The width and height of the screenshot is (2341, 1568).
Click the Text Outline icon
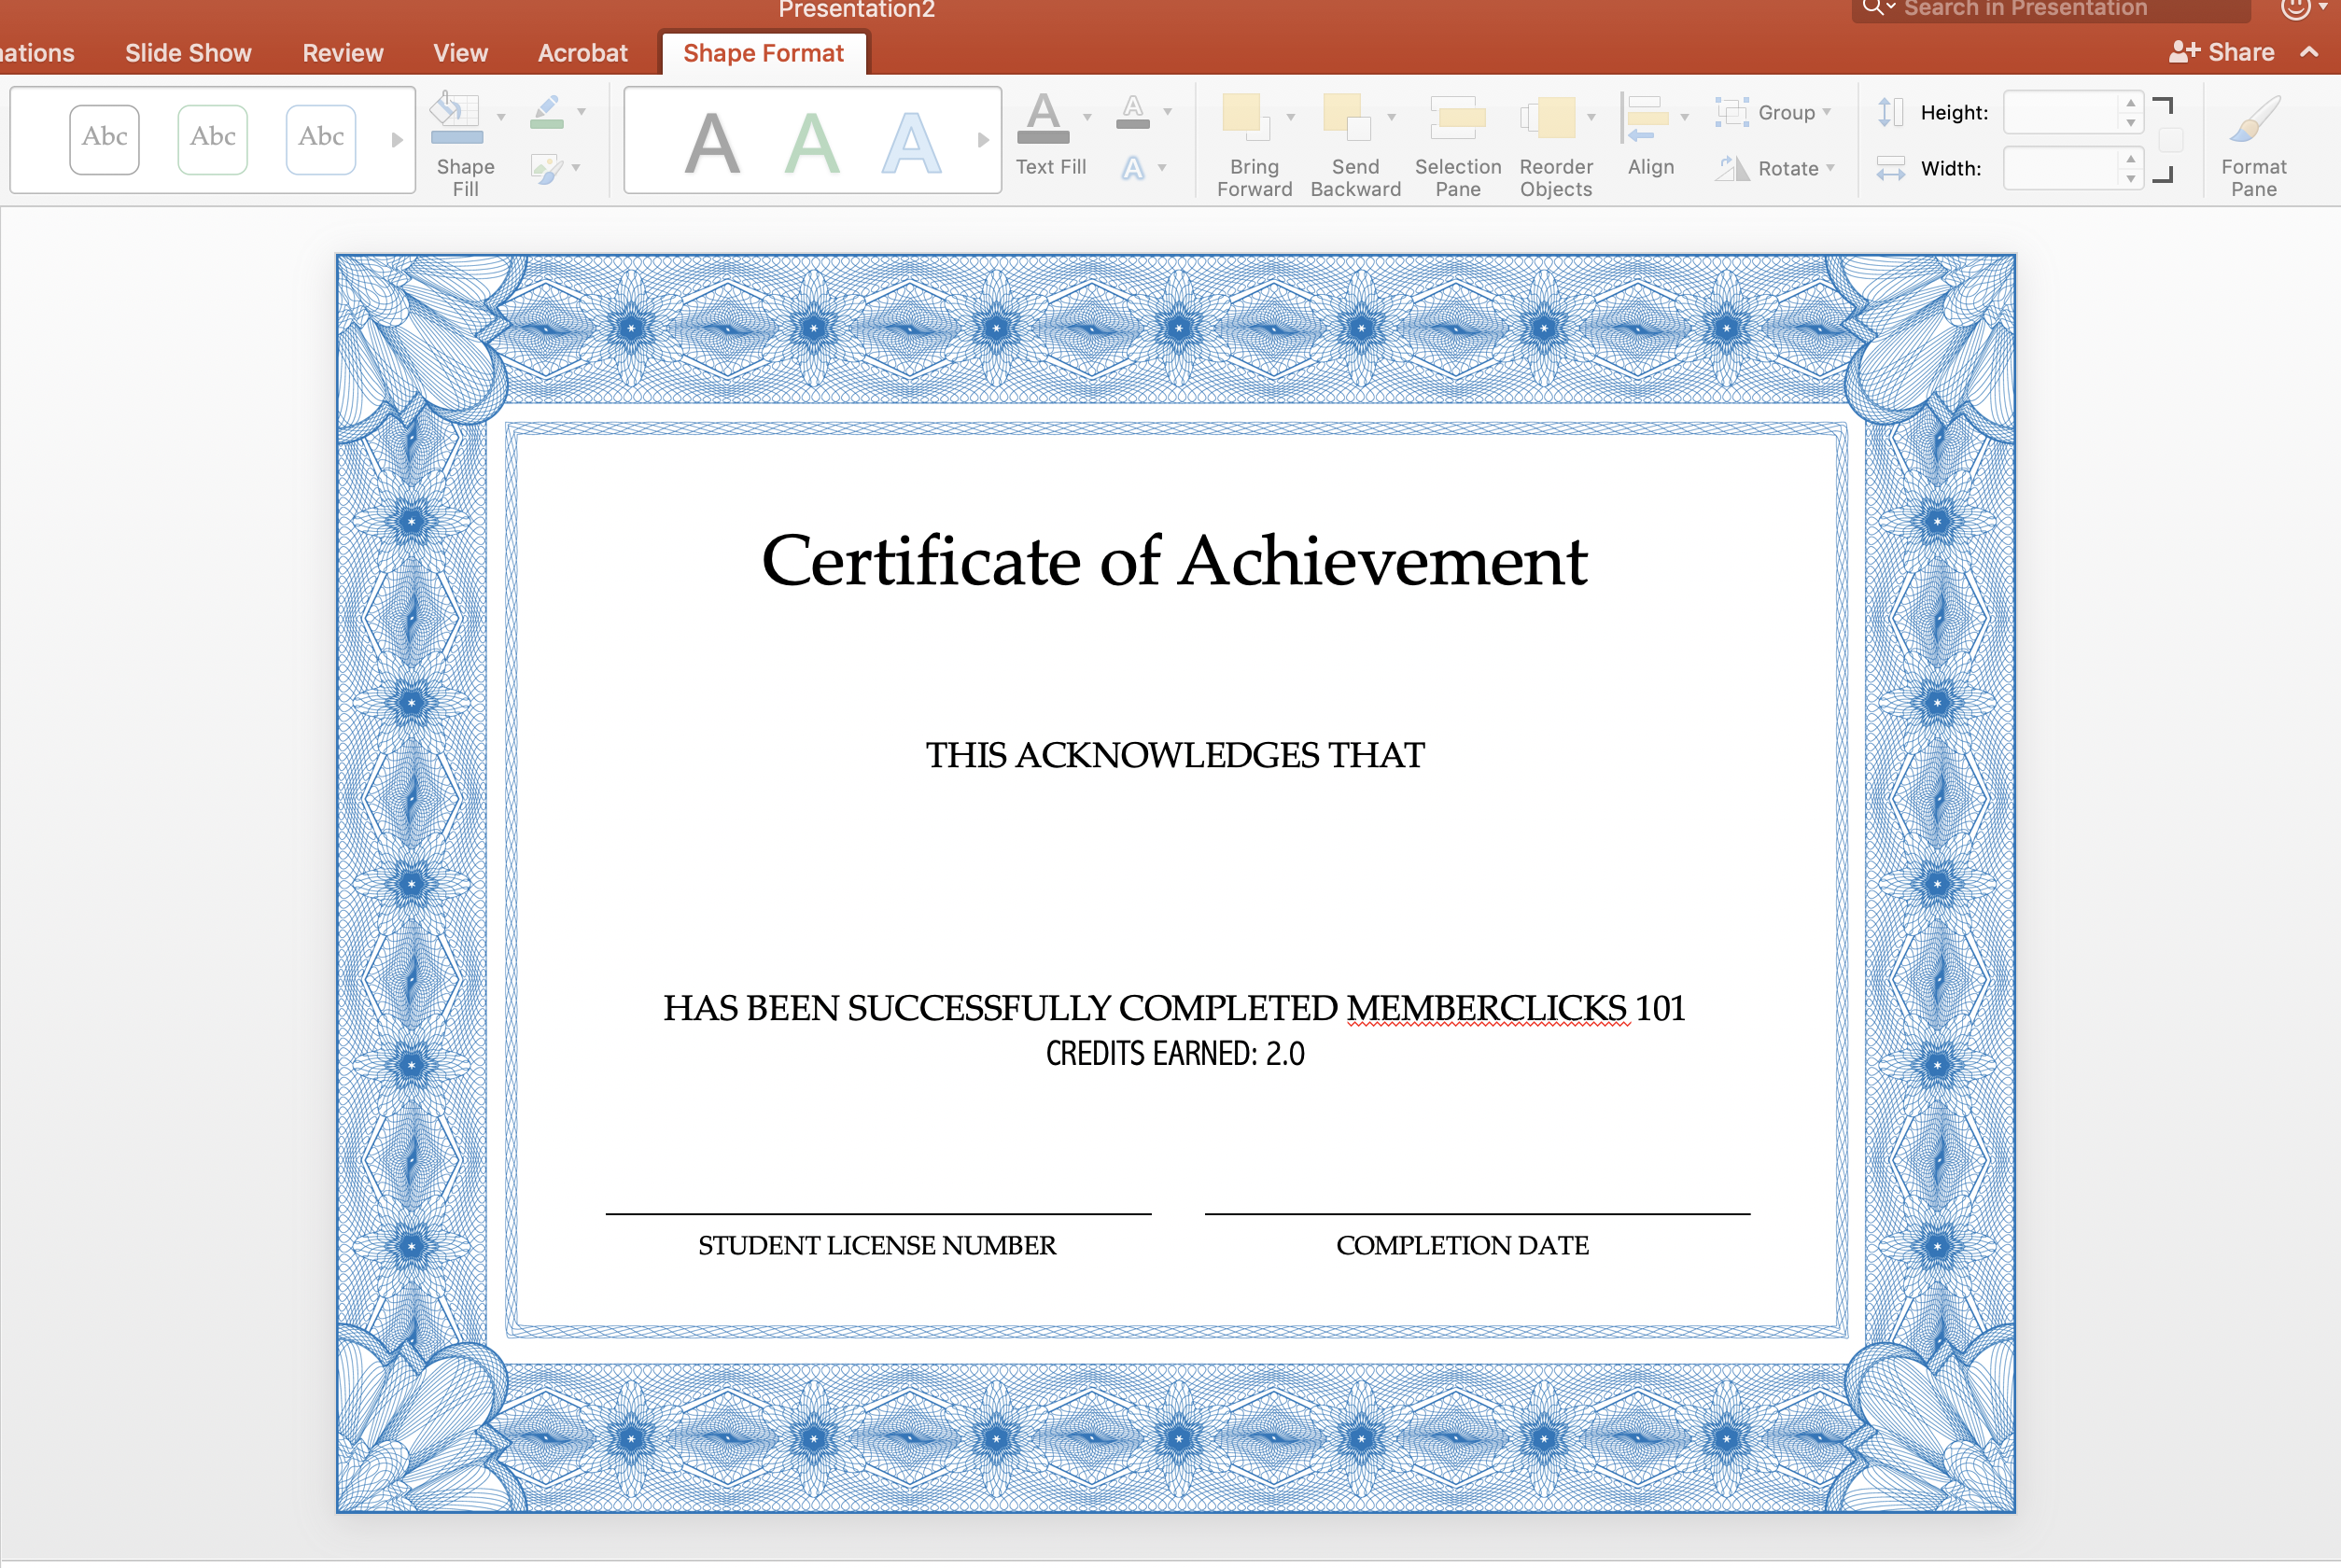[x=1132, y=112]
